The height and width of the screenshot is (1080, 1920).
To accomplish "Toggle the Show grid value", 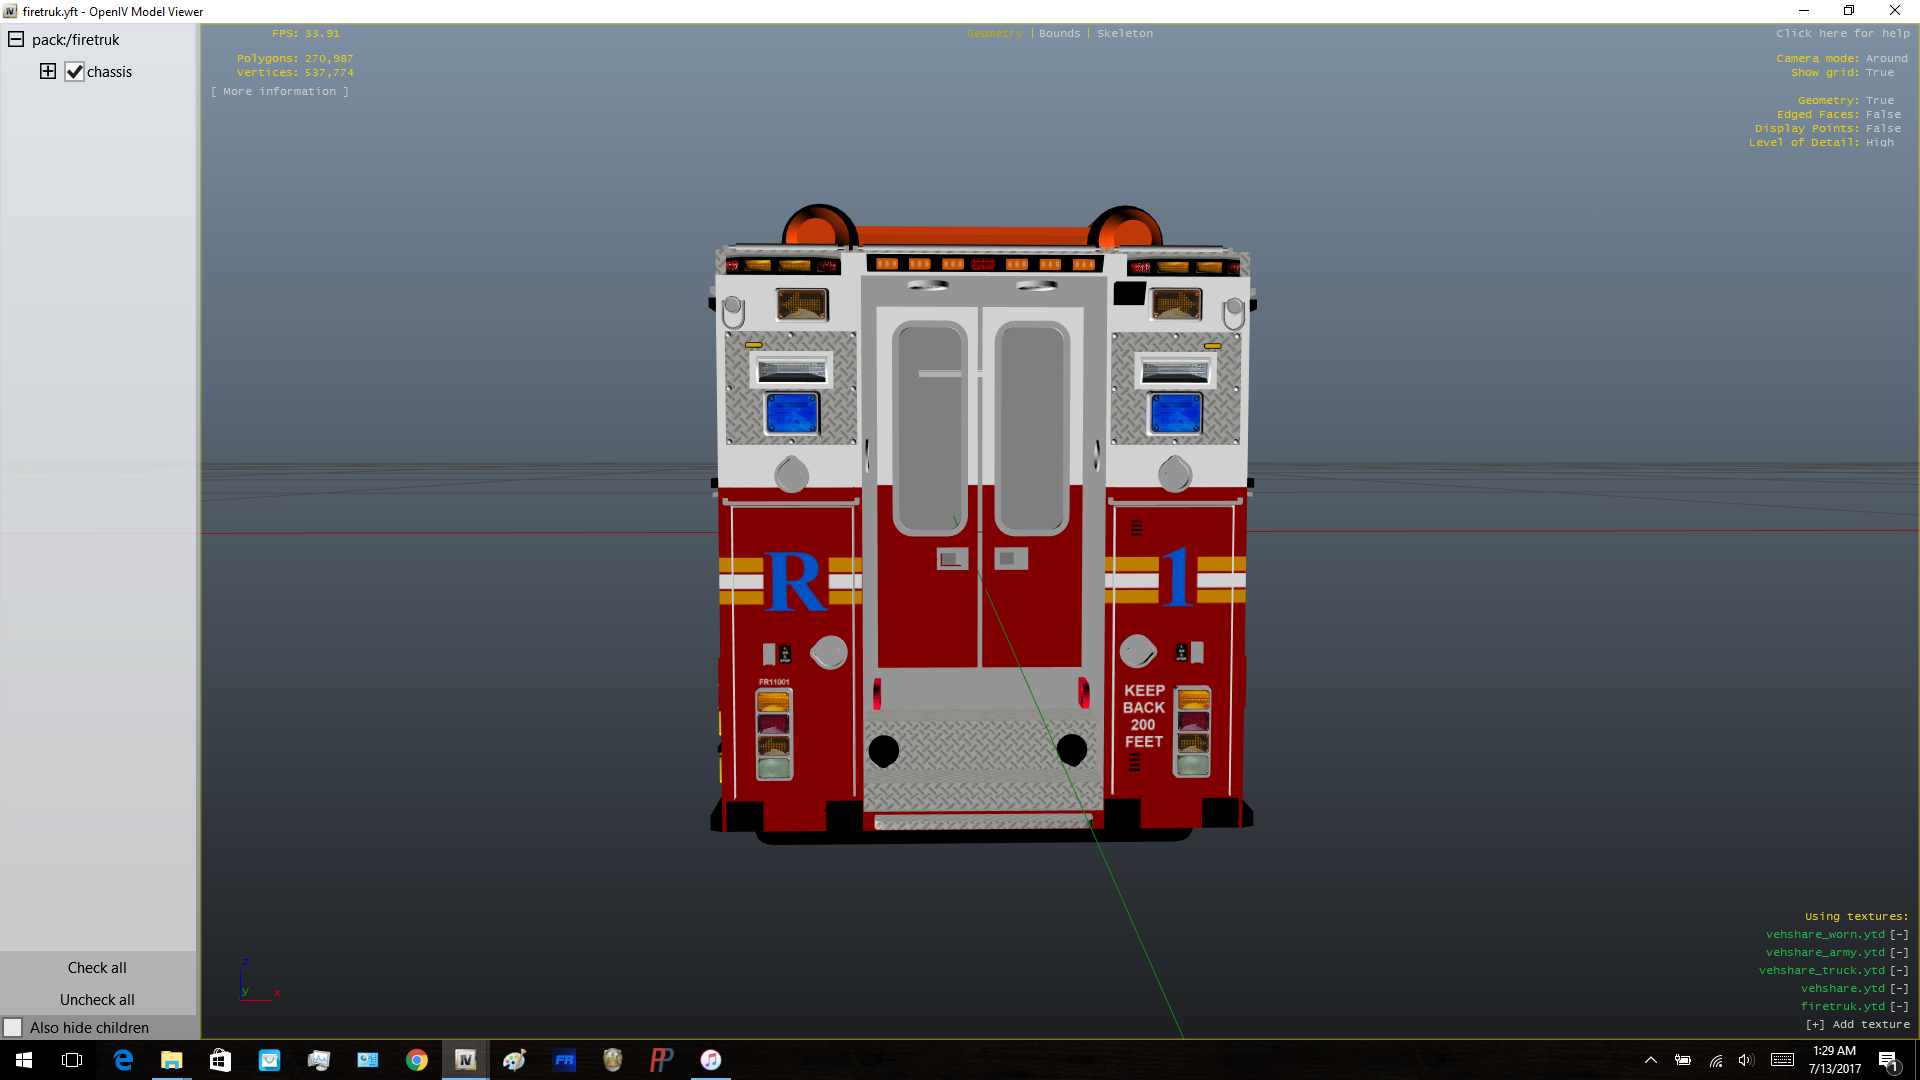I will pyautogui.click(x=1879, y=72).
